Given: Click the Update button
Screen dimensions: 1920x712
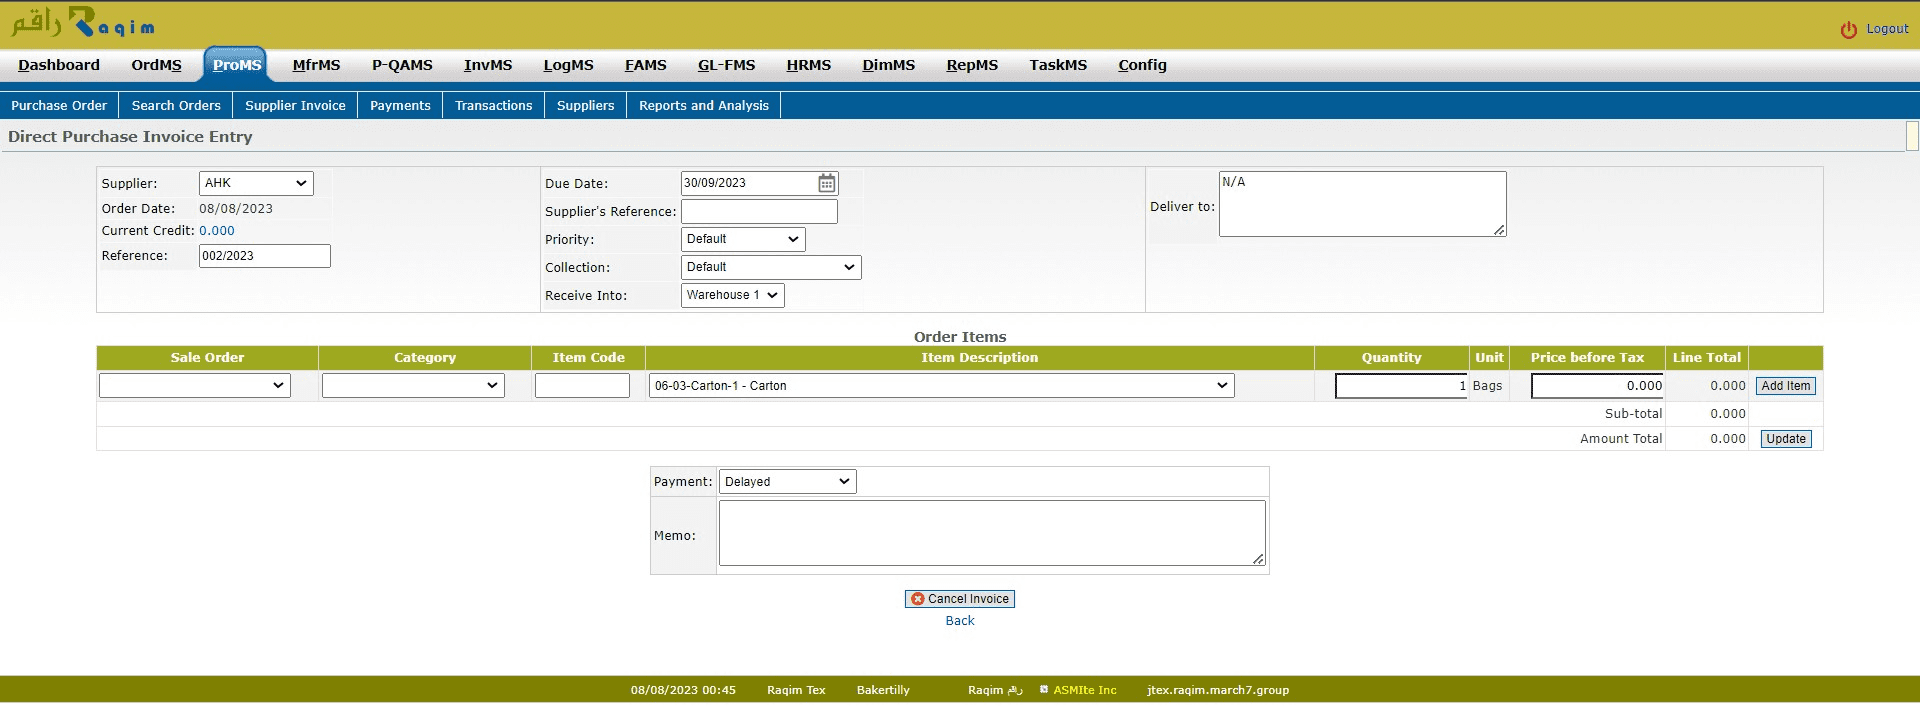Looking at the screenshot, I should point(1785,439).
